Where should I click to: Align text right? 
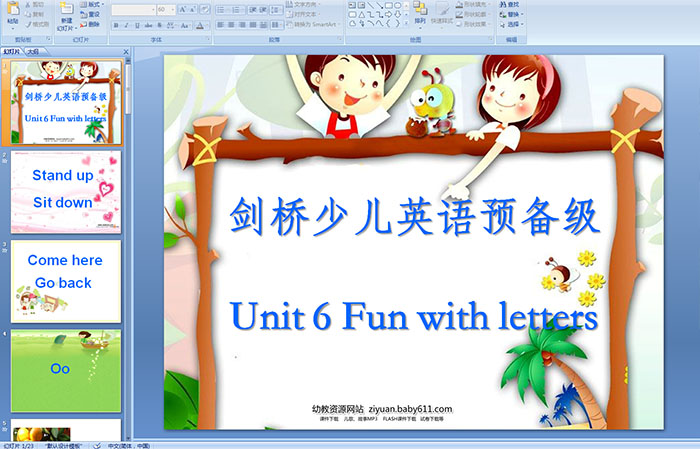(x=242, y=25)
